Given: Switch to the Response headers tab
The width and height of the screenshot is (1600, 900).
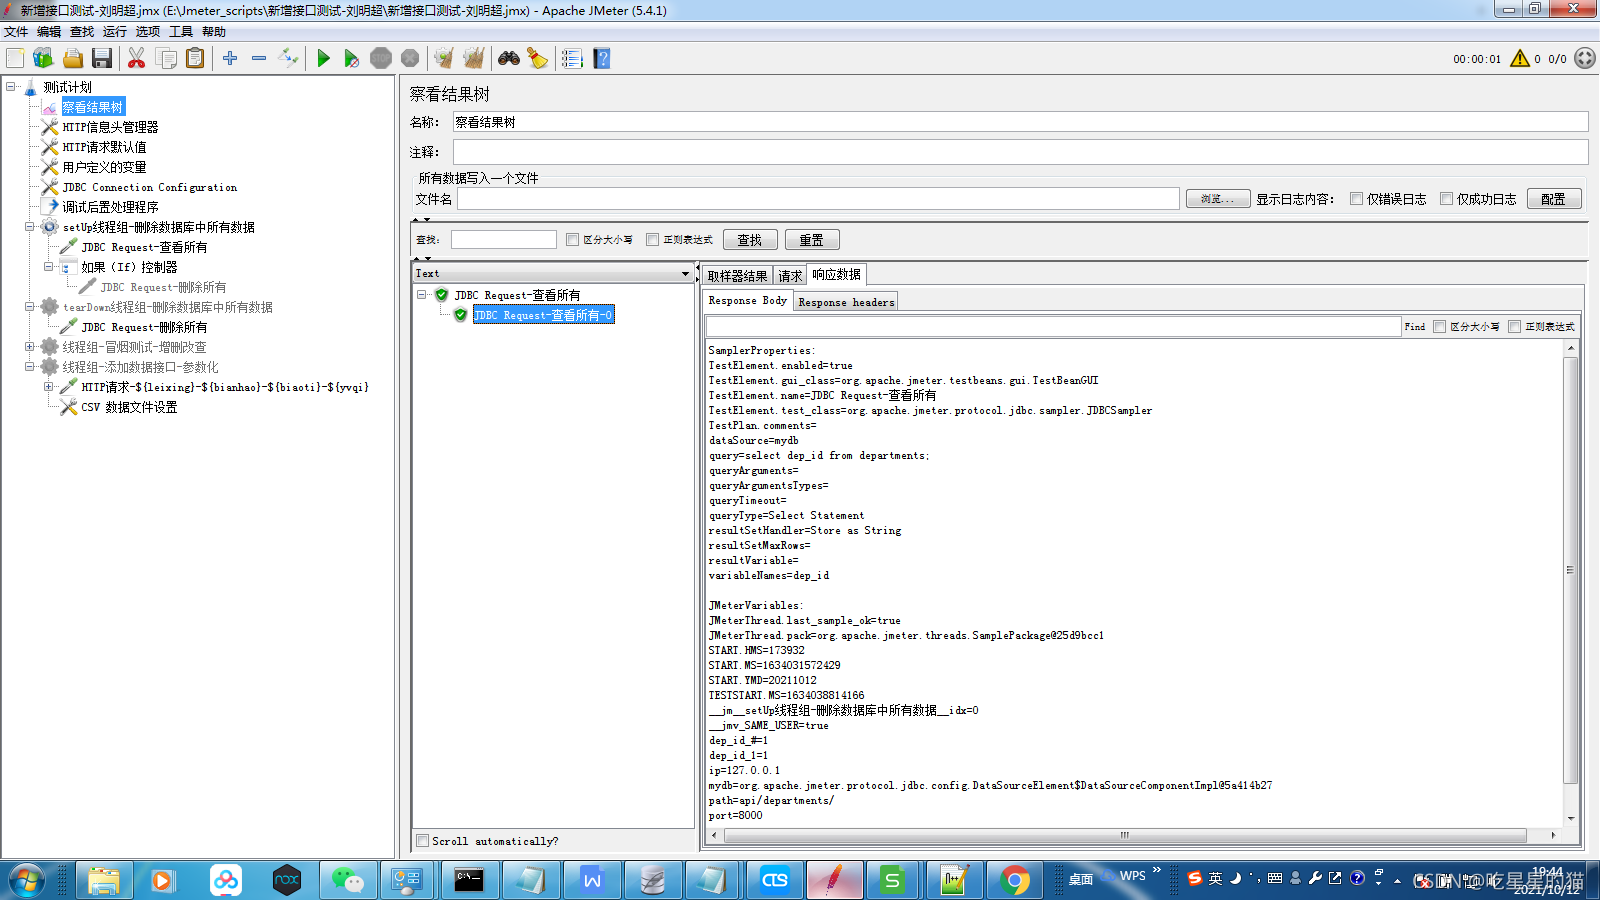Looking at the screenshot, I should coord(846,302).
